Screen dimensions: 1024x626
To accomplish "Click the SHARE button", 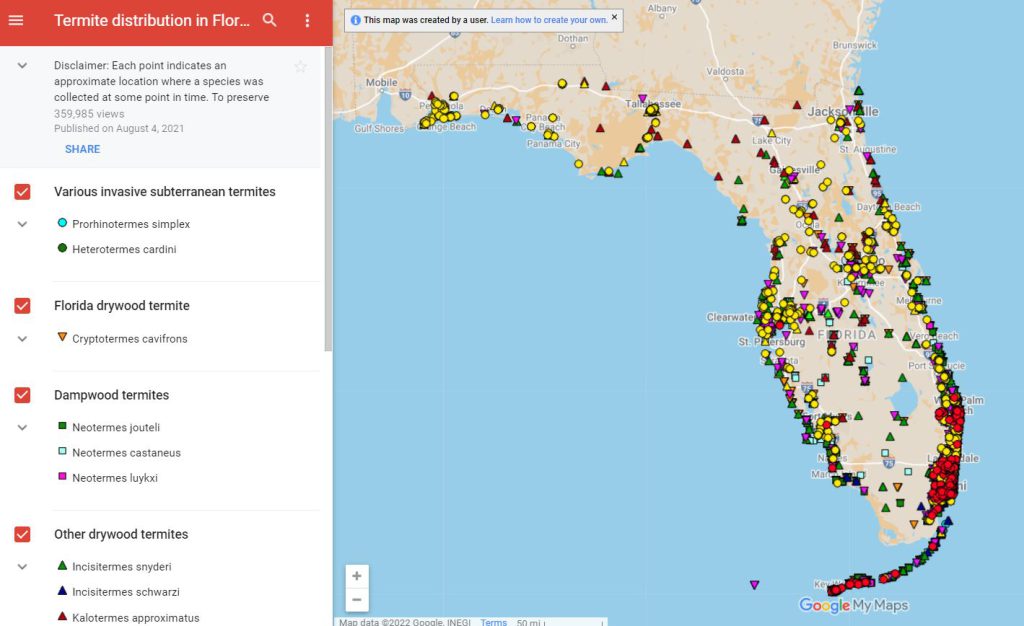I will pyautogui.click(x=82, y=149).
